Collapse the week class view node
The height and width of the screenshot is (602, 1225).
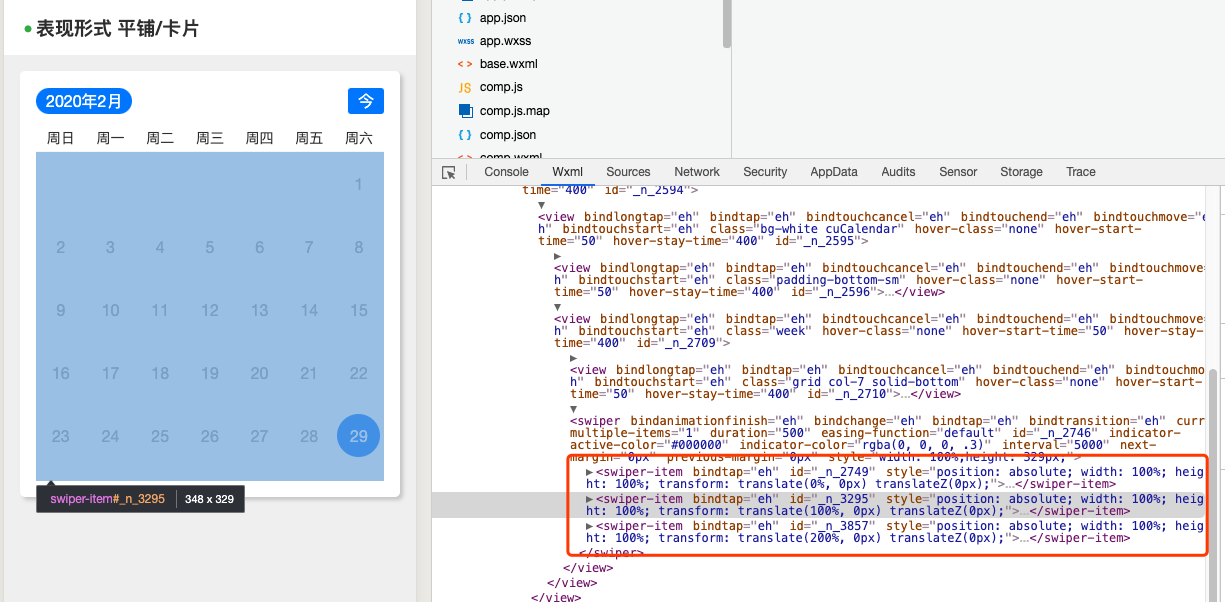pos(558,307)
